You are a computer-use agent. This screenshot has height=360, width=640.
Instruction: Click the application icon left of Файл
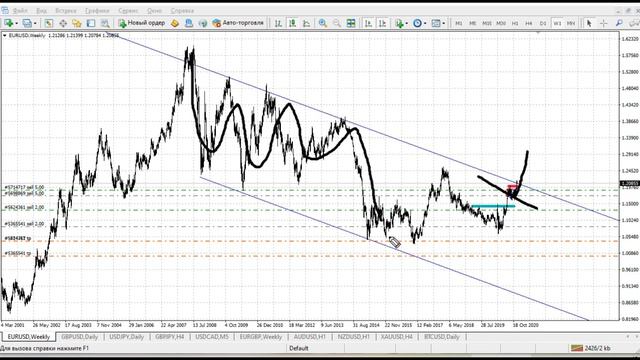pos(4,10)
